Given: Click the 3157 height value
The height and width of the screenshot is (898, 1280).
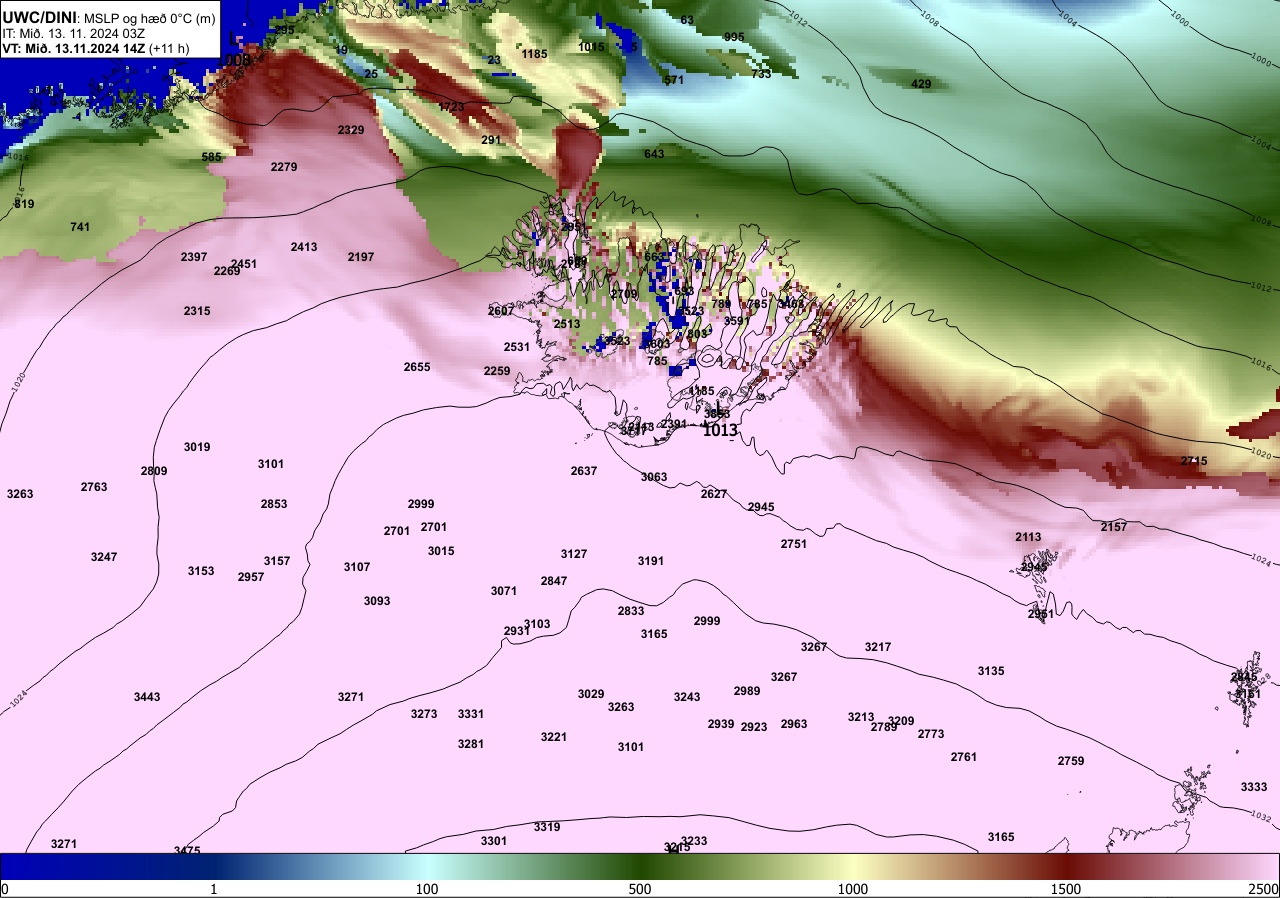Looking at the screenshot, I should point(277,561).
